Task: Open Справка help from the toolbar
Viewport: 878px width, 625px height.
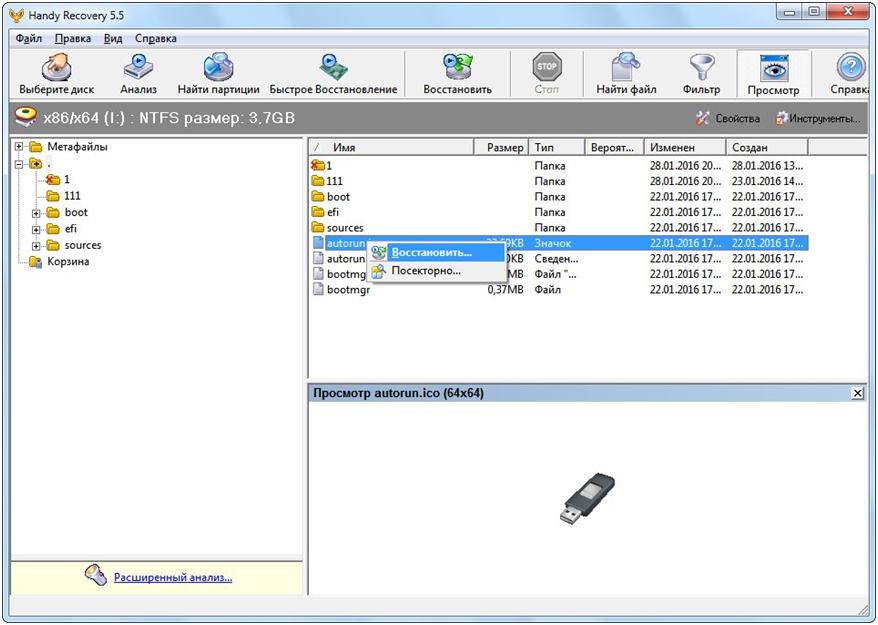Action: click(x=849, y=74)
